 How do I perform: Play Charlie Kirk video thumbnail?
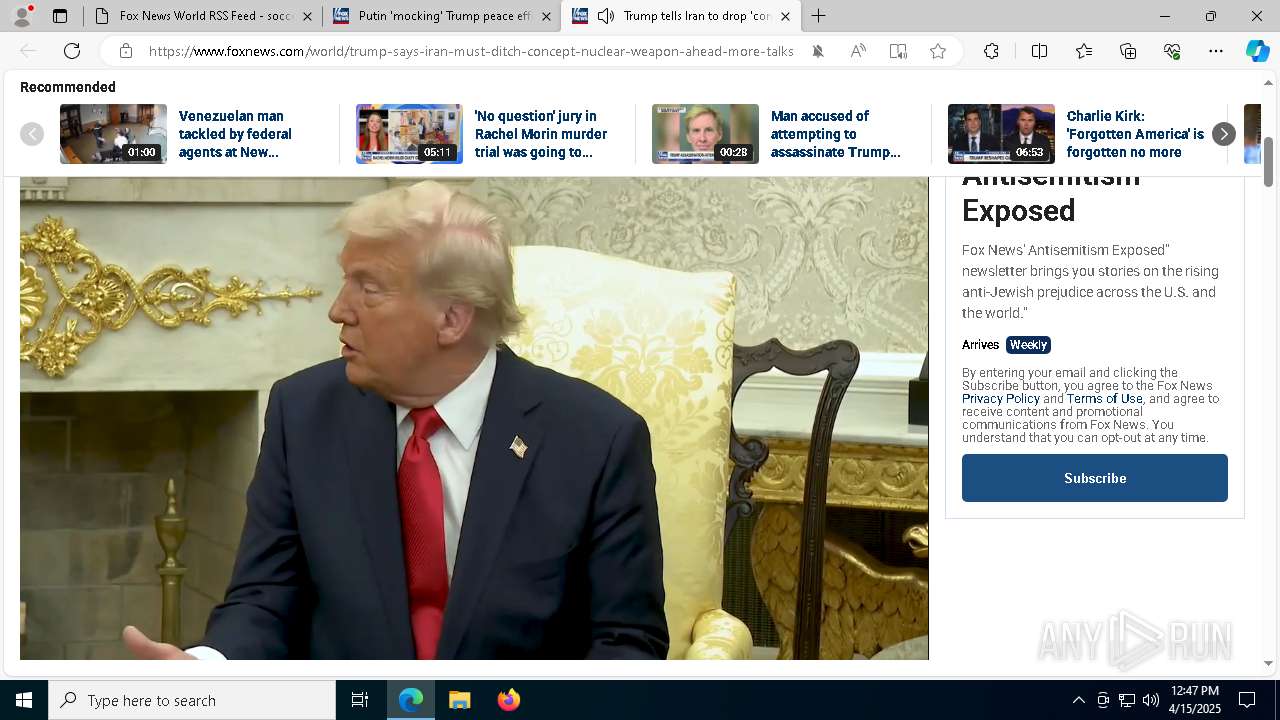(1001, 134)
